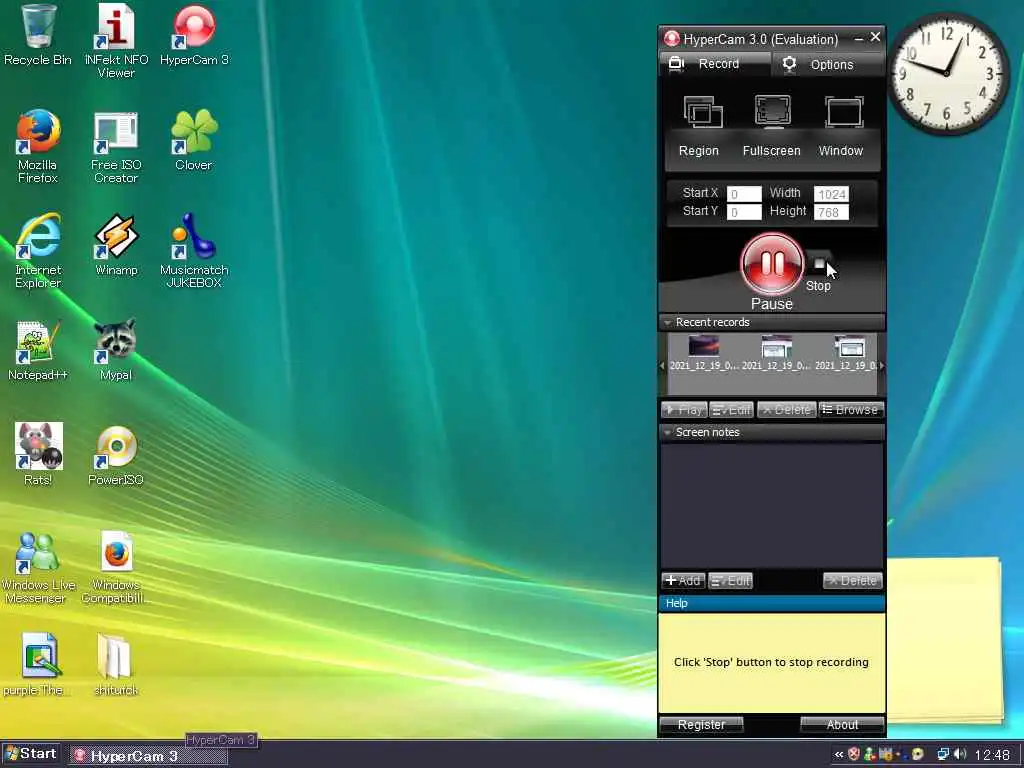Select the Musicmatch JUKEBOX shortcut
Screen dimensions: 1024x768
pos(194,251)
